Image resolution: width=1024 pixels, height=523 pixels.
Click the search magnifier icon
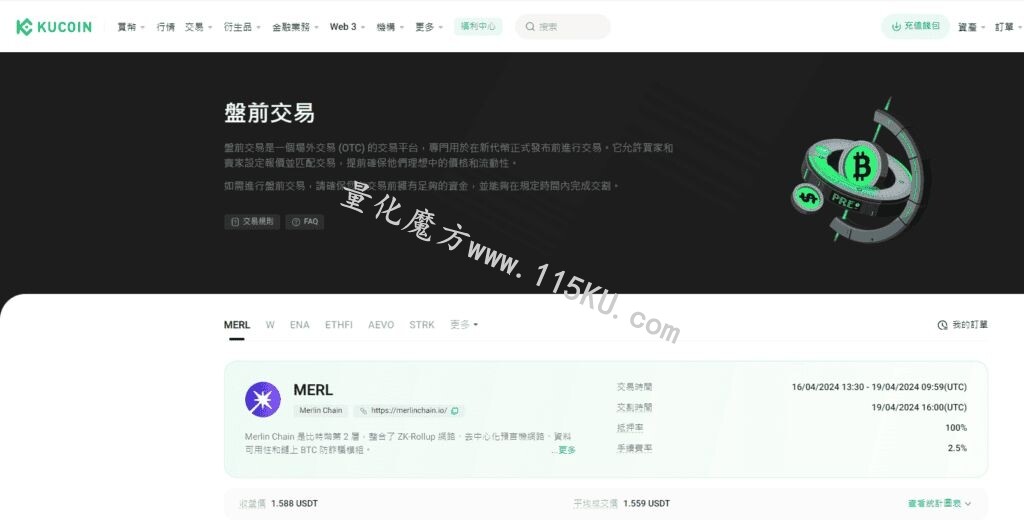coord(530,27)
